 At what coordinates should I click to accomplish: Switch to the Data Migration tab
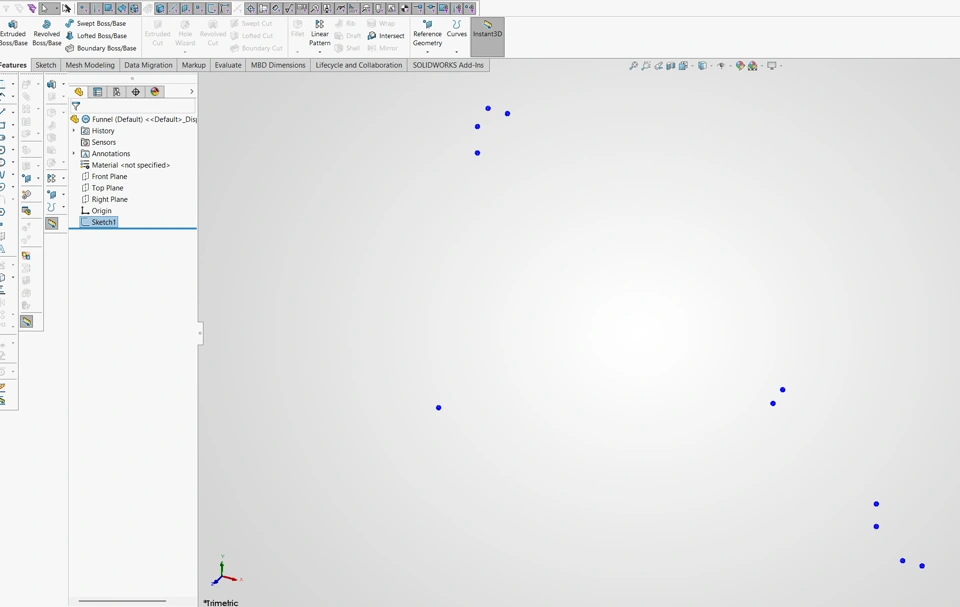pos(148,65)
